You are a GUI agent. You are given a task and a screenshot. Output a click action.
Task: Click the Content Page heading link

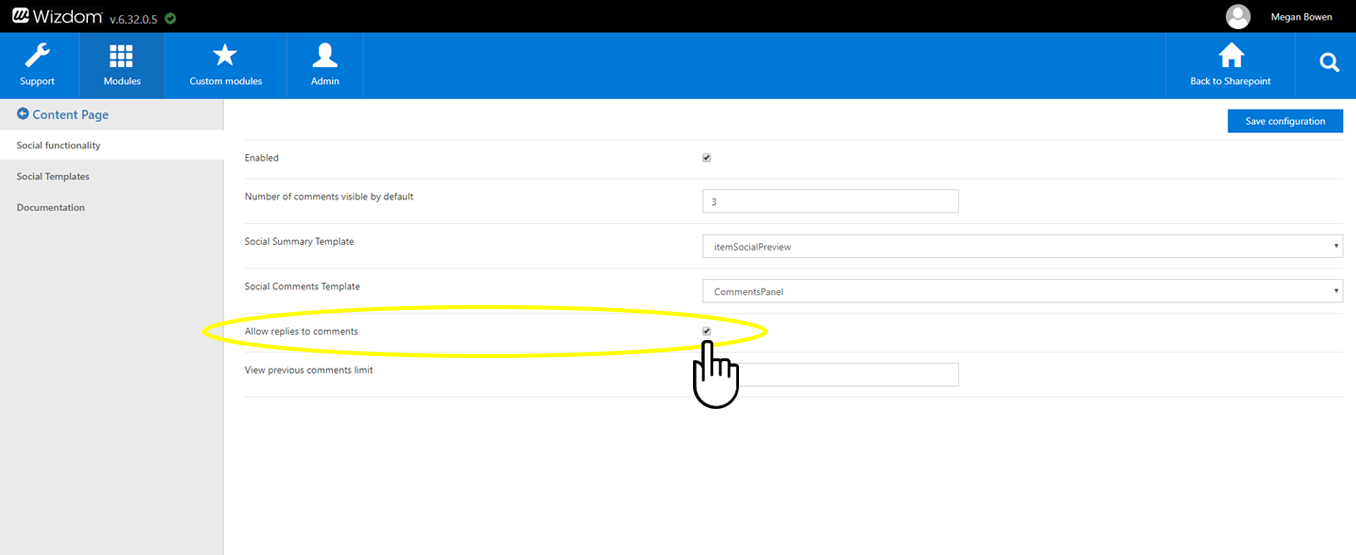coord(70,114)
